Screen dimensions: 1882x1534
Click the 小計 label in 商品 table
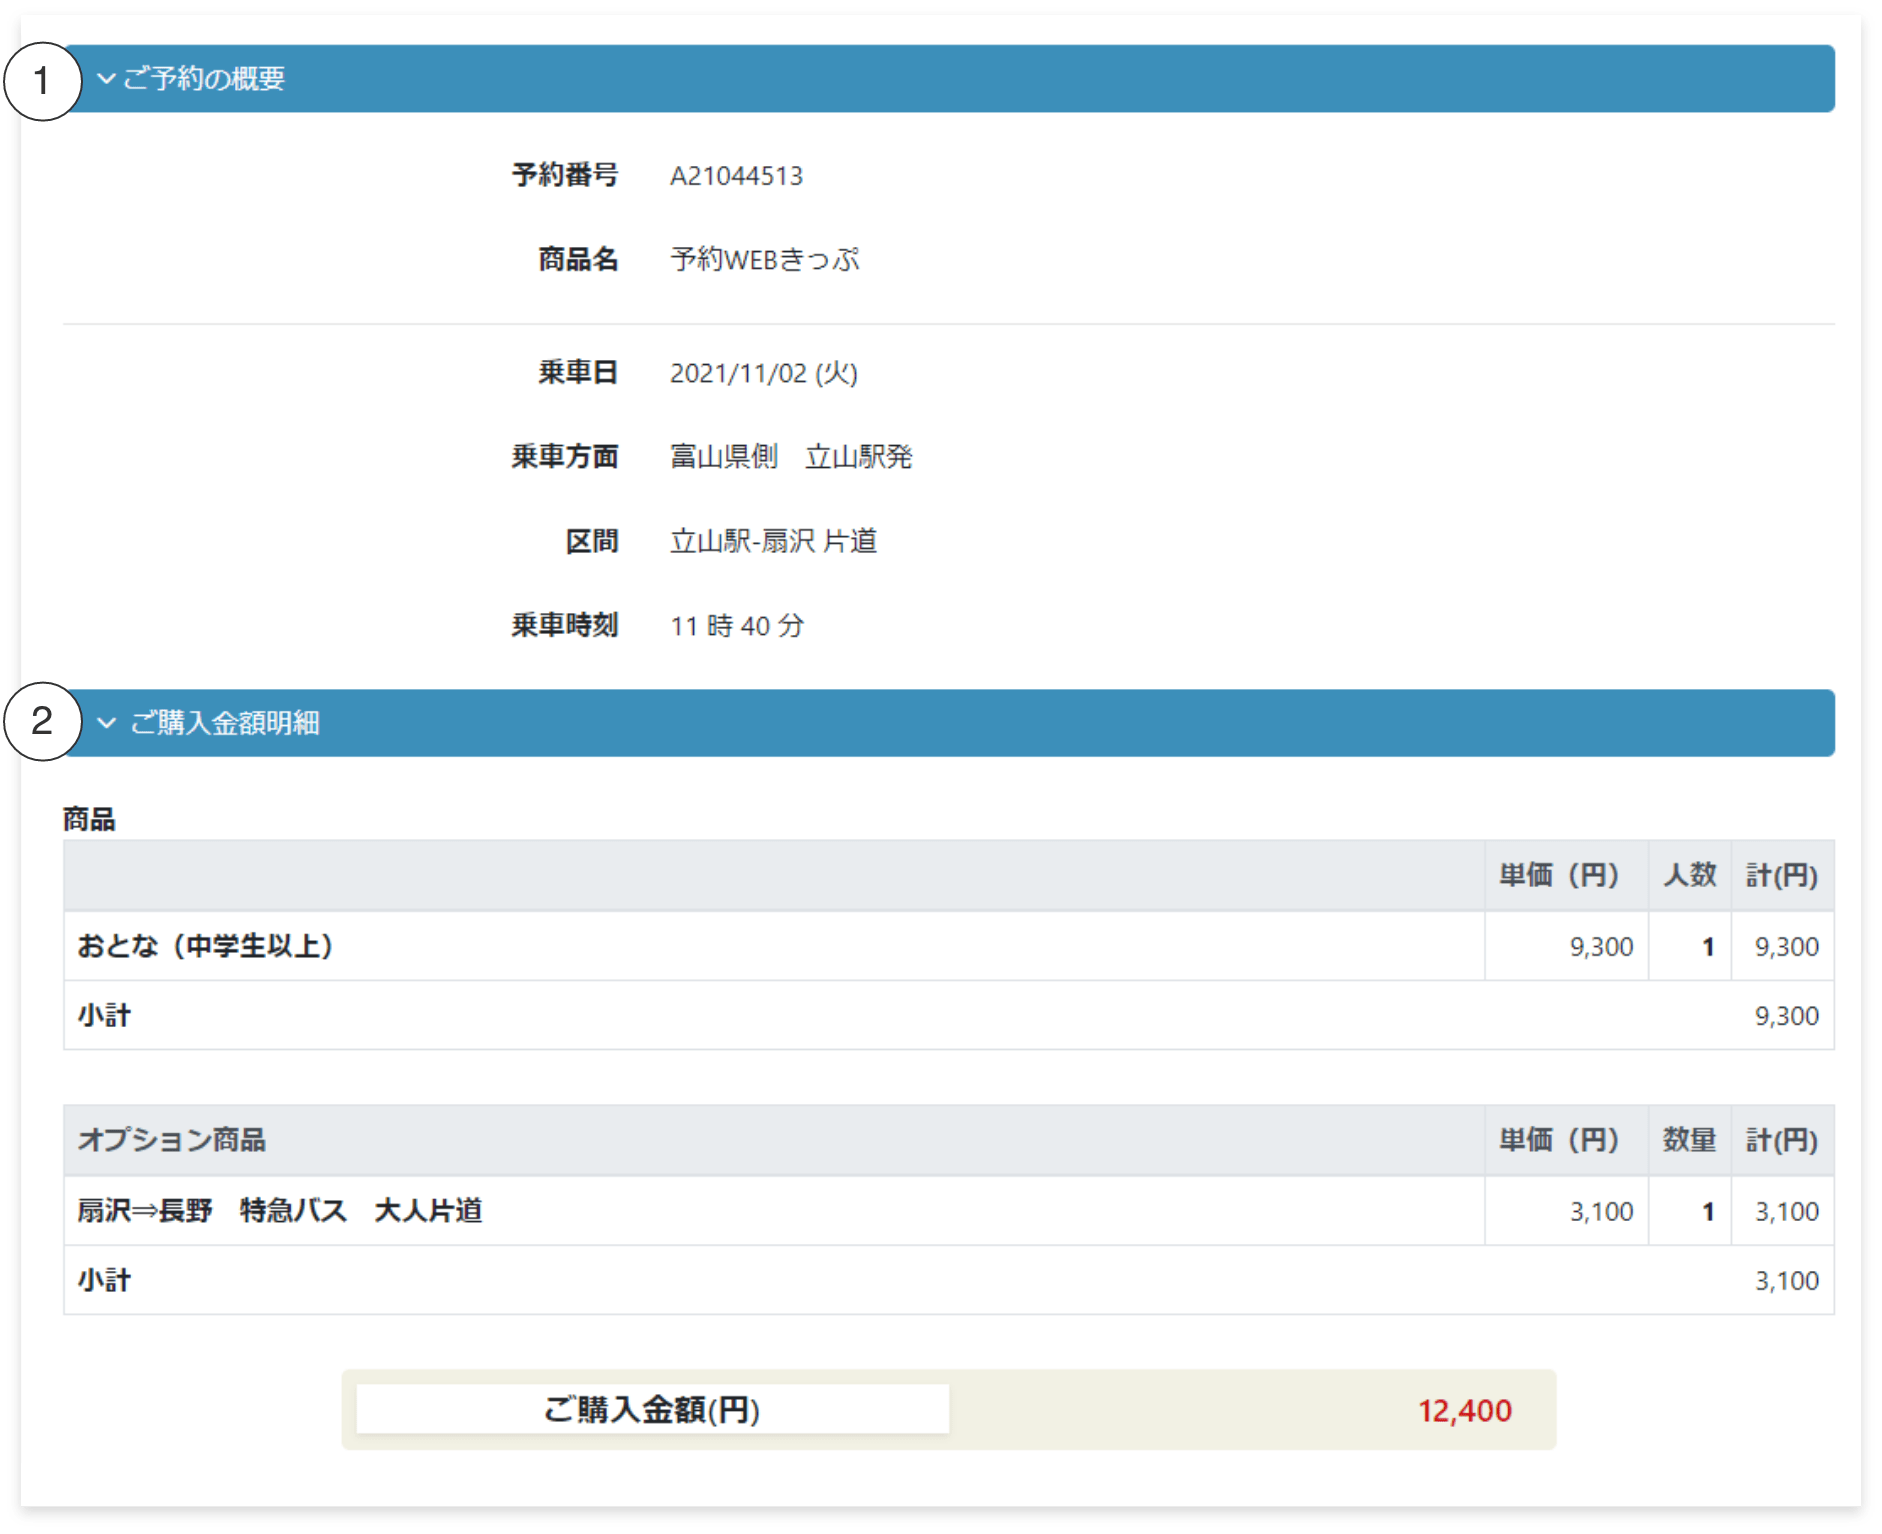pos(104,1016)
